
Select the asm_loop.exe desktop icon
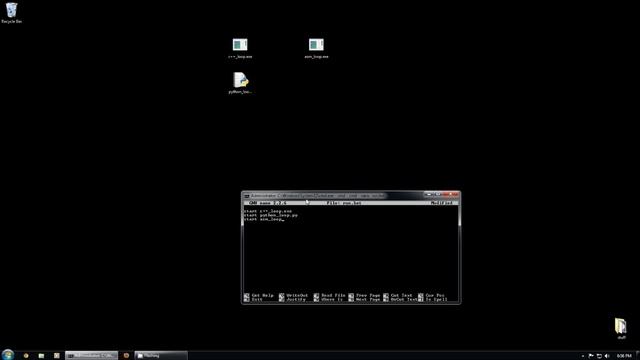(316, 48)
